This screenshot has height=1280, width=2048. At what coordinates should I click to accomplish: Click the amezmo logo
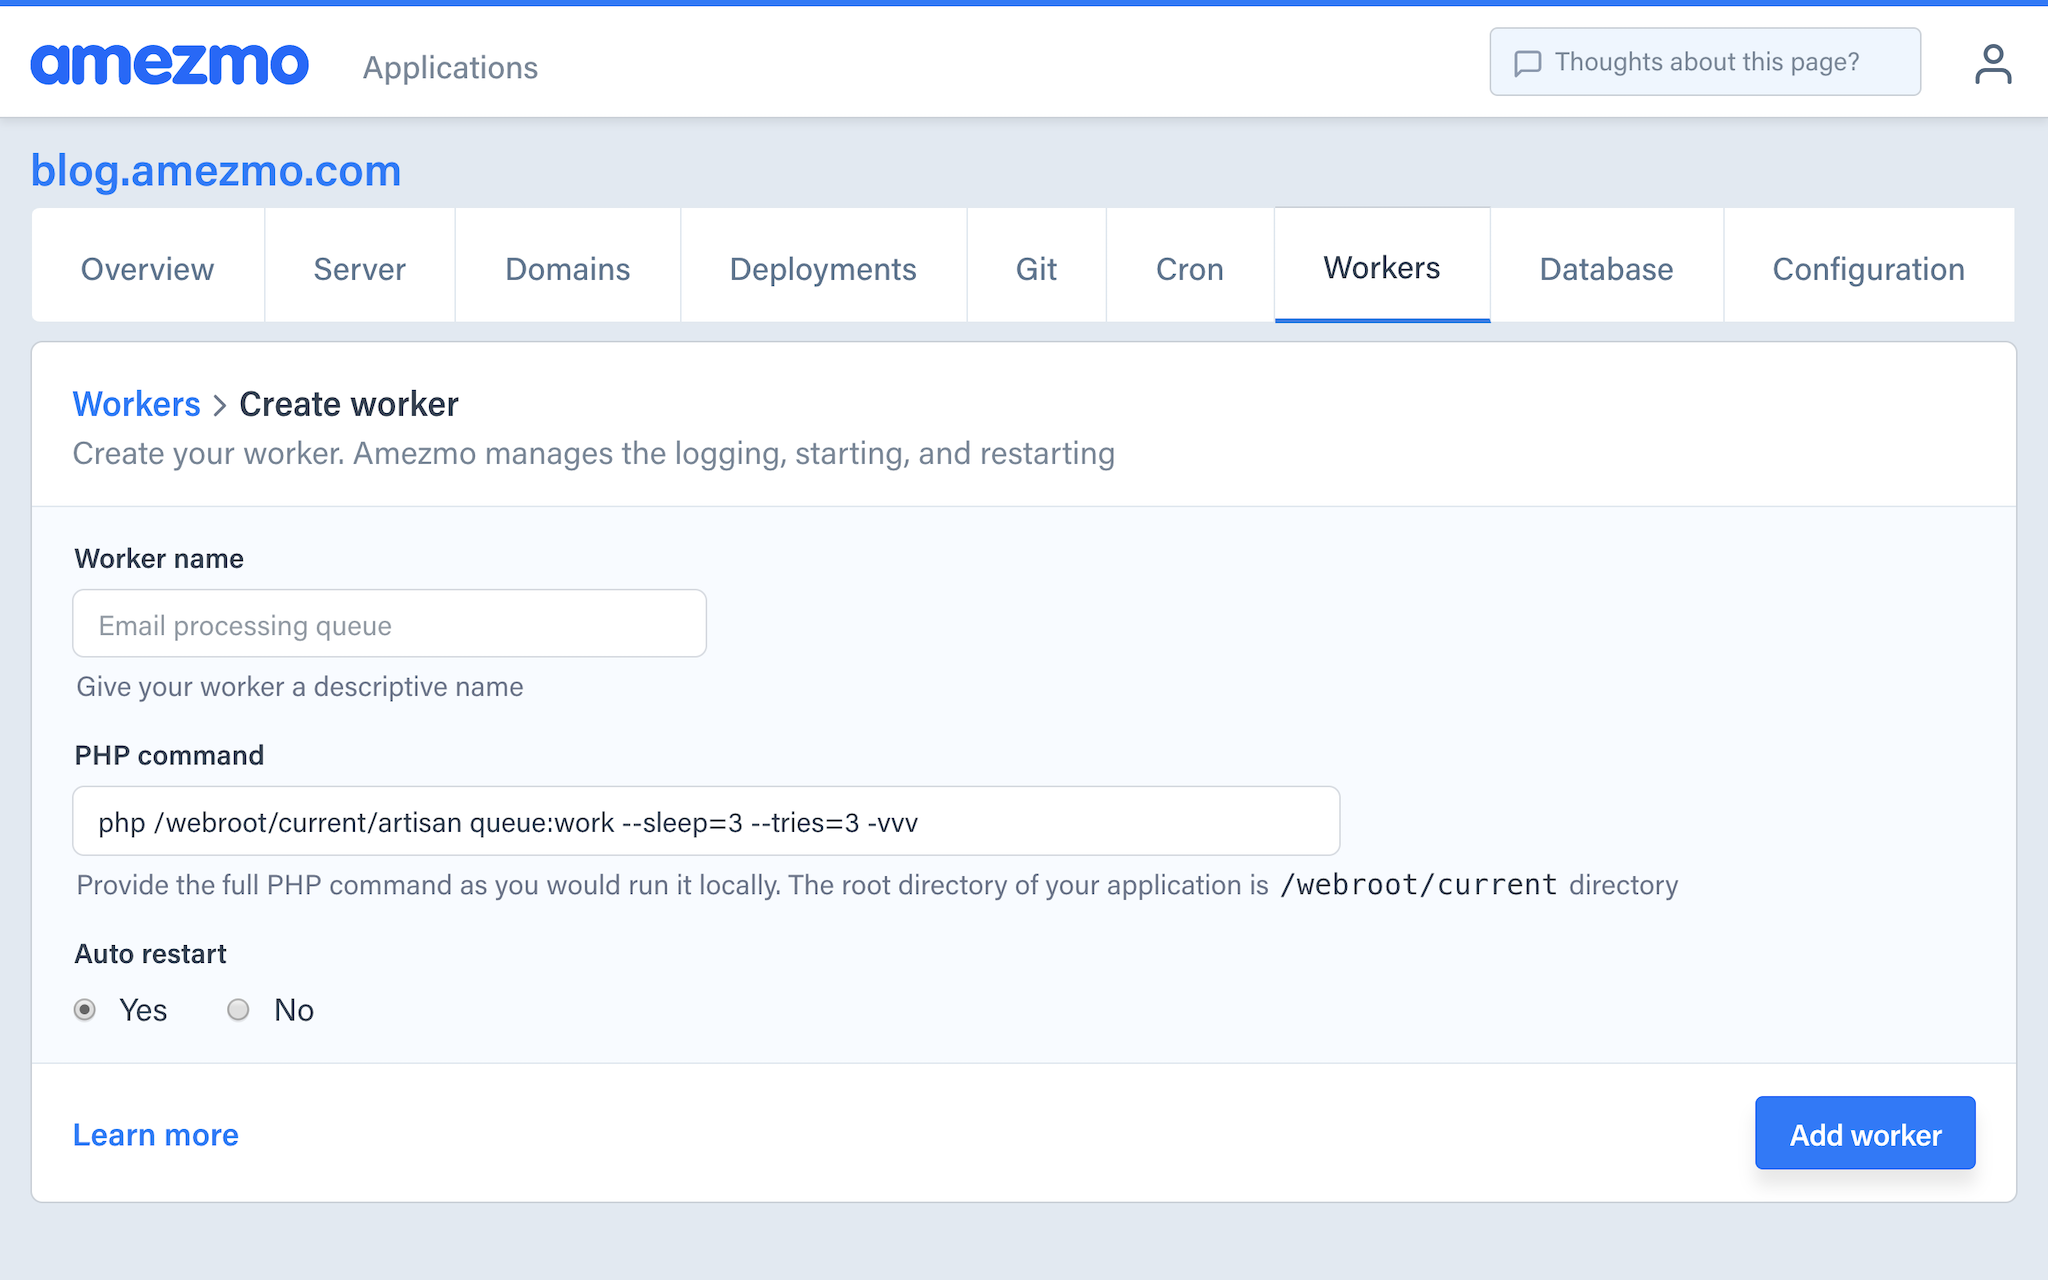pos(169,65)
